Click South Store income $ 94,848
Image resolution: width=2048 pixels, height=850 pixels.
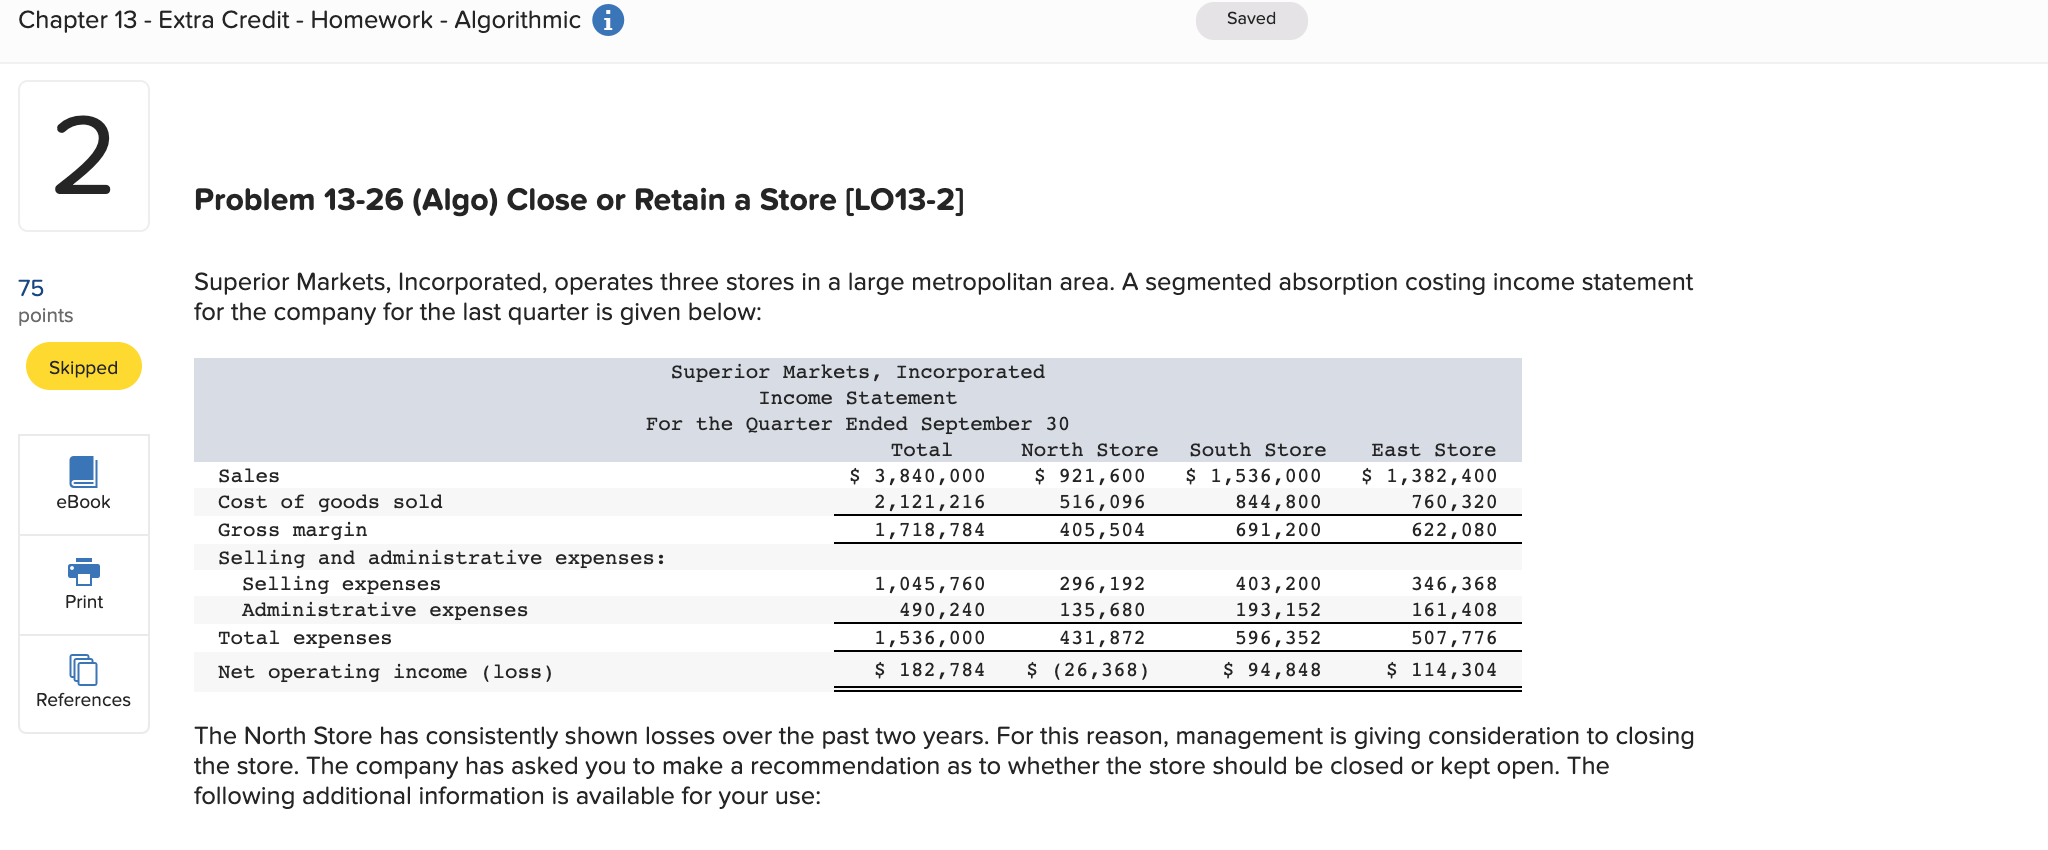1272,670
